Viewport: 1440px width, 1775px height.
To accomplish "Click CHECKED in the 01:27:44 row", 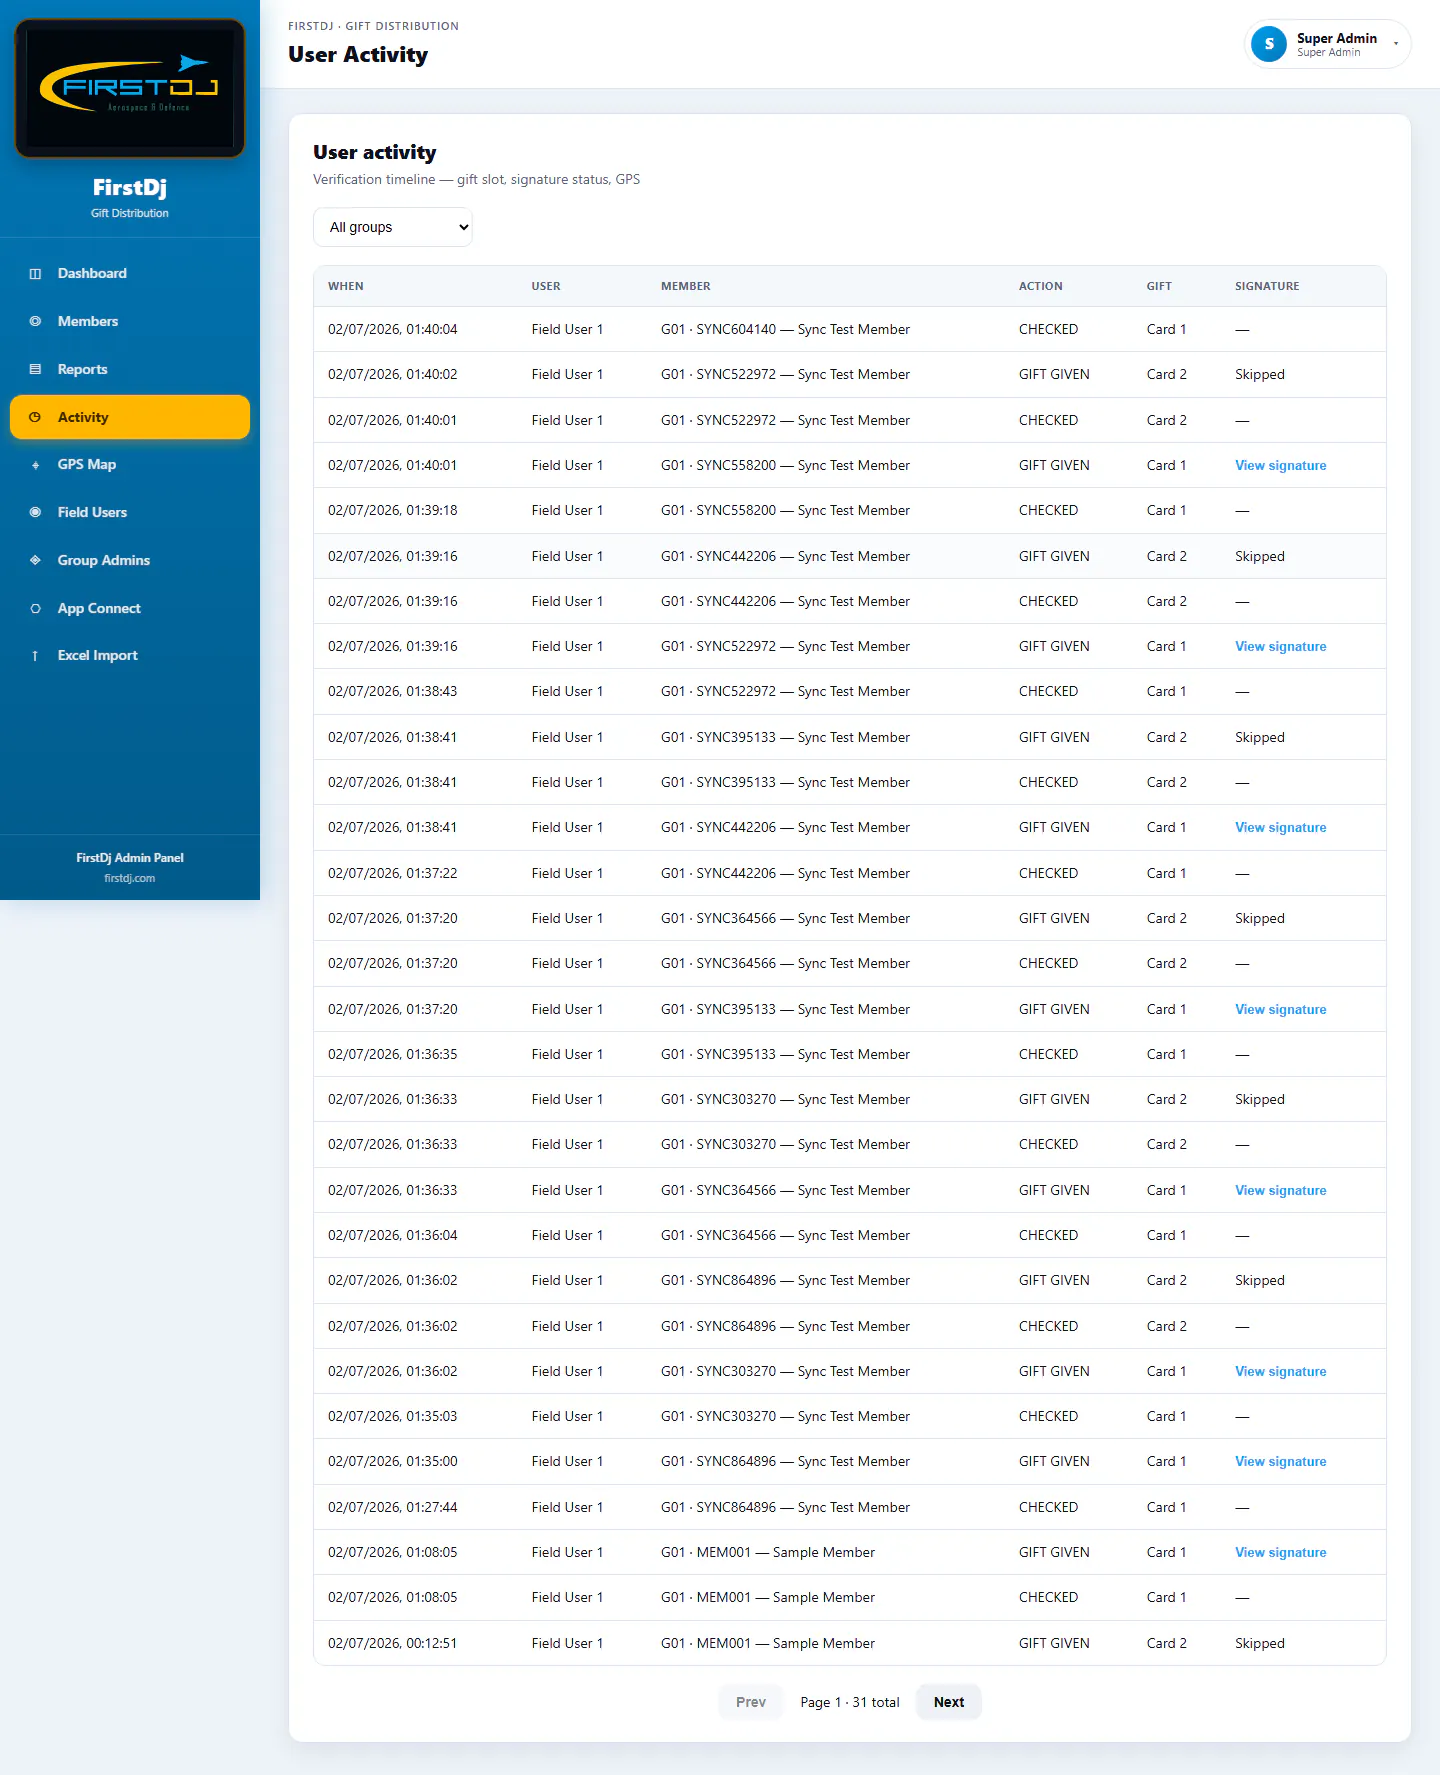I will click(1048, 1508).
